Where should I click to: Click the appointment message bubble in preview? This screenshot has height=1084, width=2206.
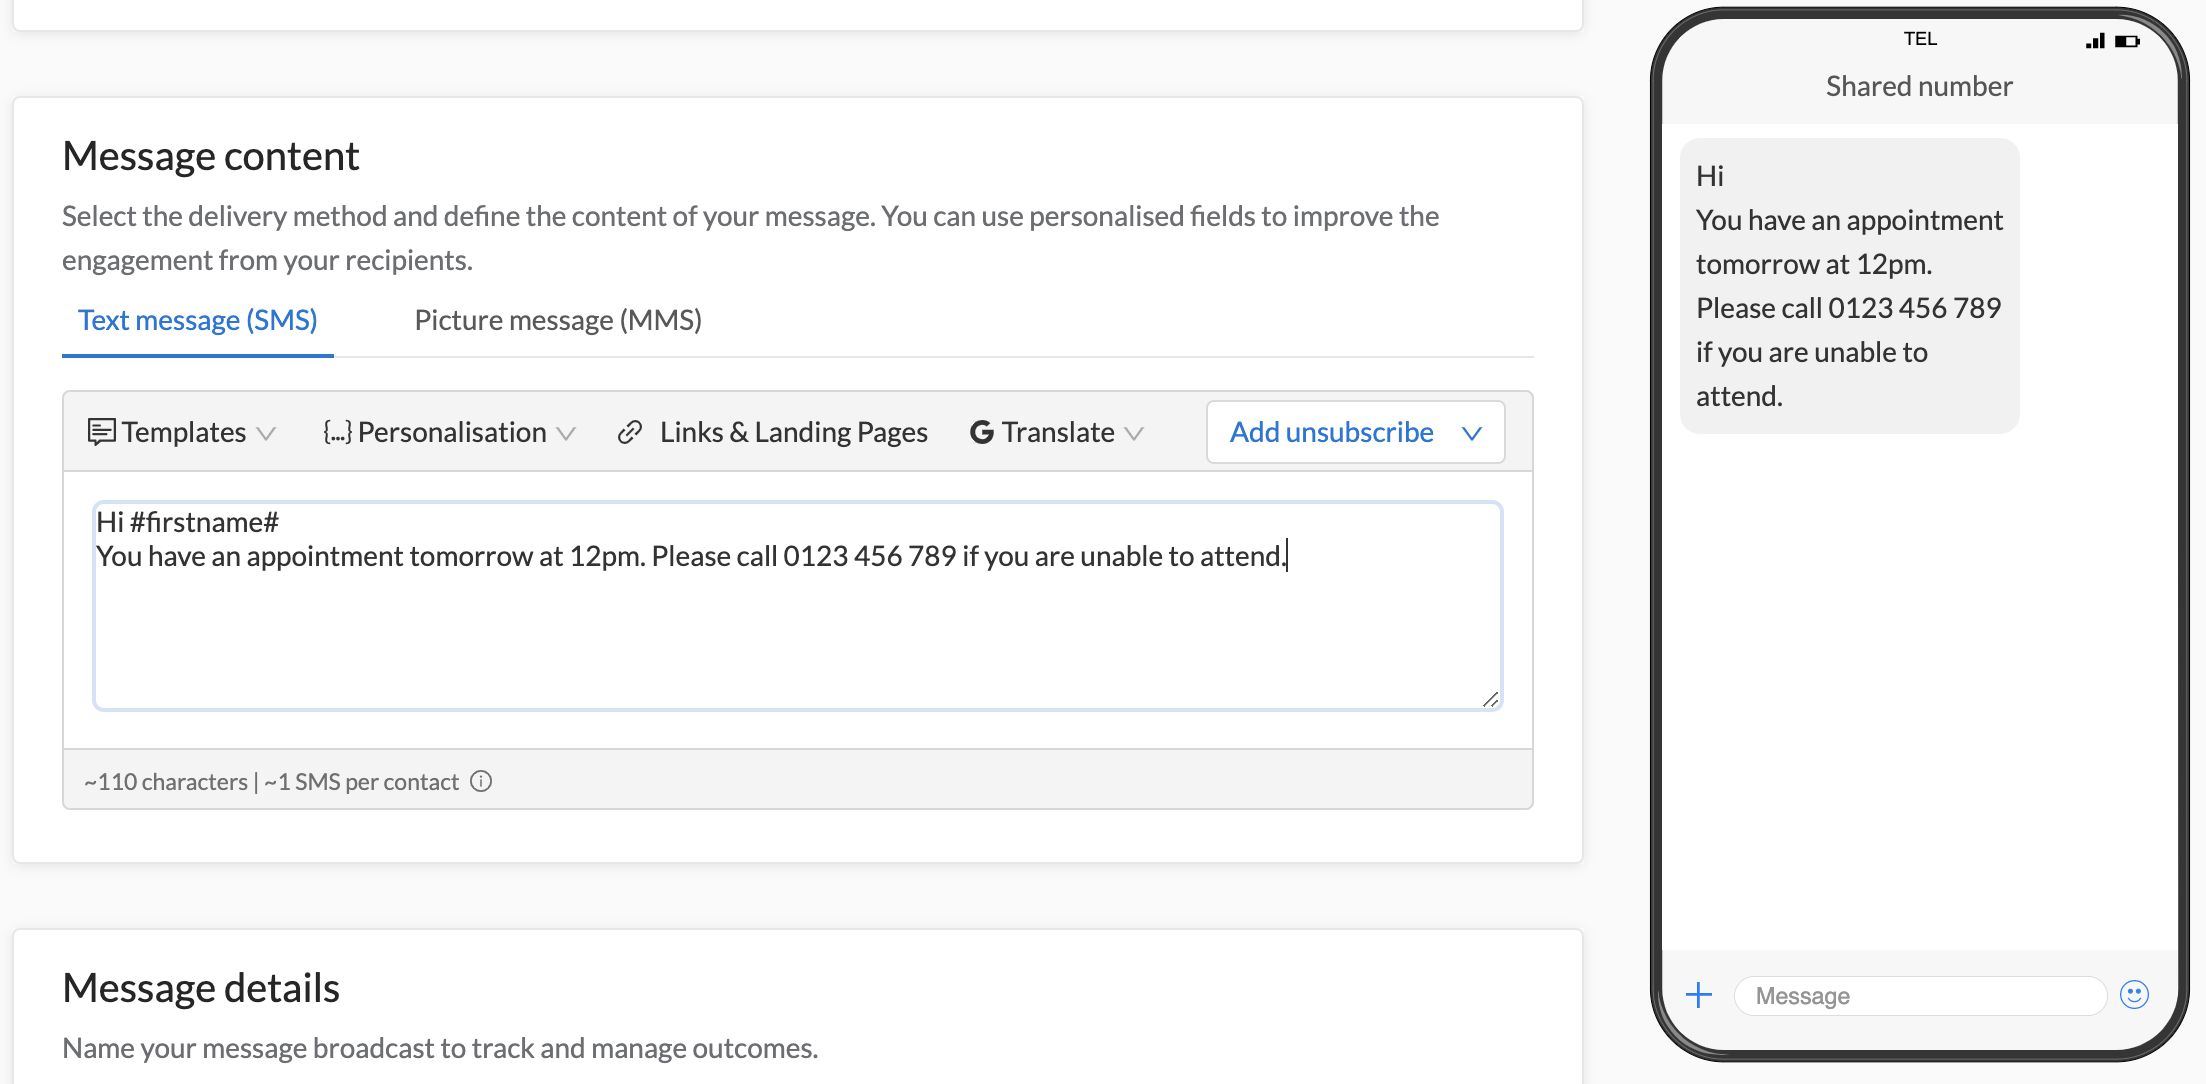tap(1848, 285)
